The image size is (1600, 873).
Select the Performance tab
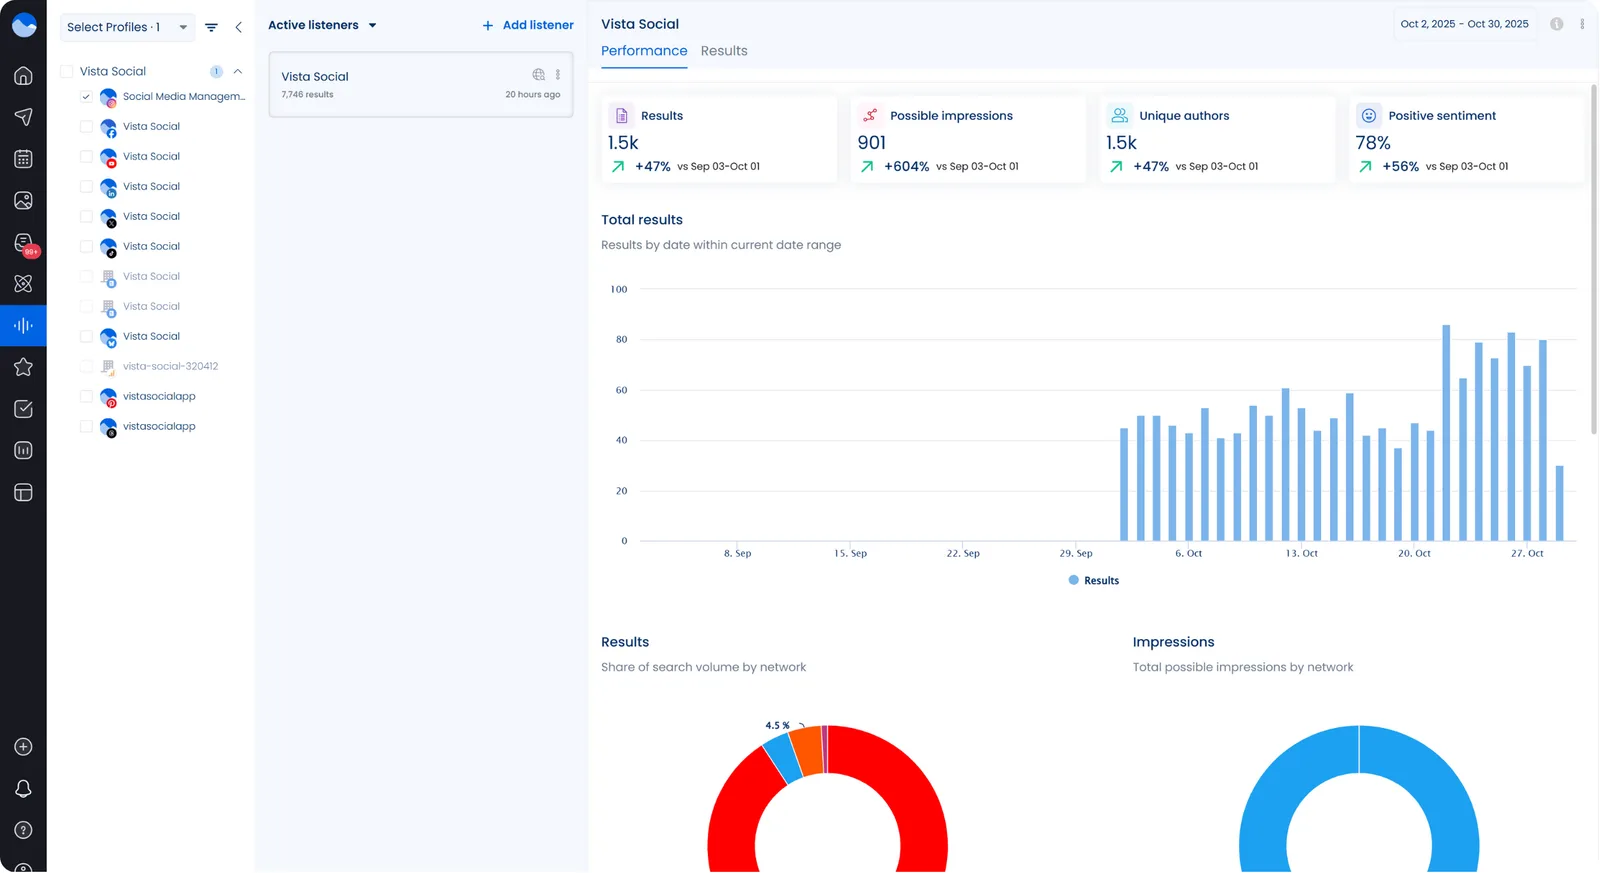[643, 51]
